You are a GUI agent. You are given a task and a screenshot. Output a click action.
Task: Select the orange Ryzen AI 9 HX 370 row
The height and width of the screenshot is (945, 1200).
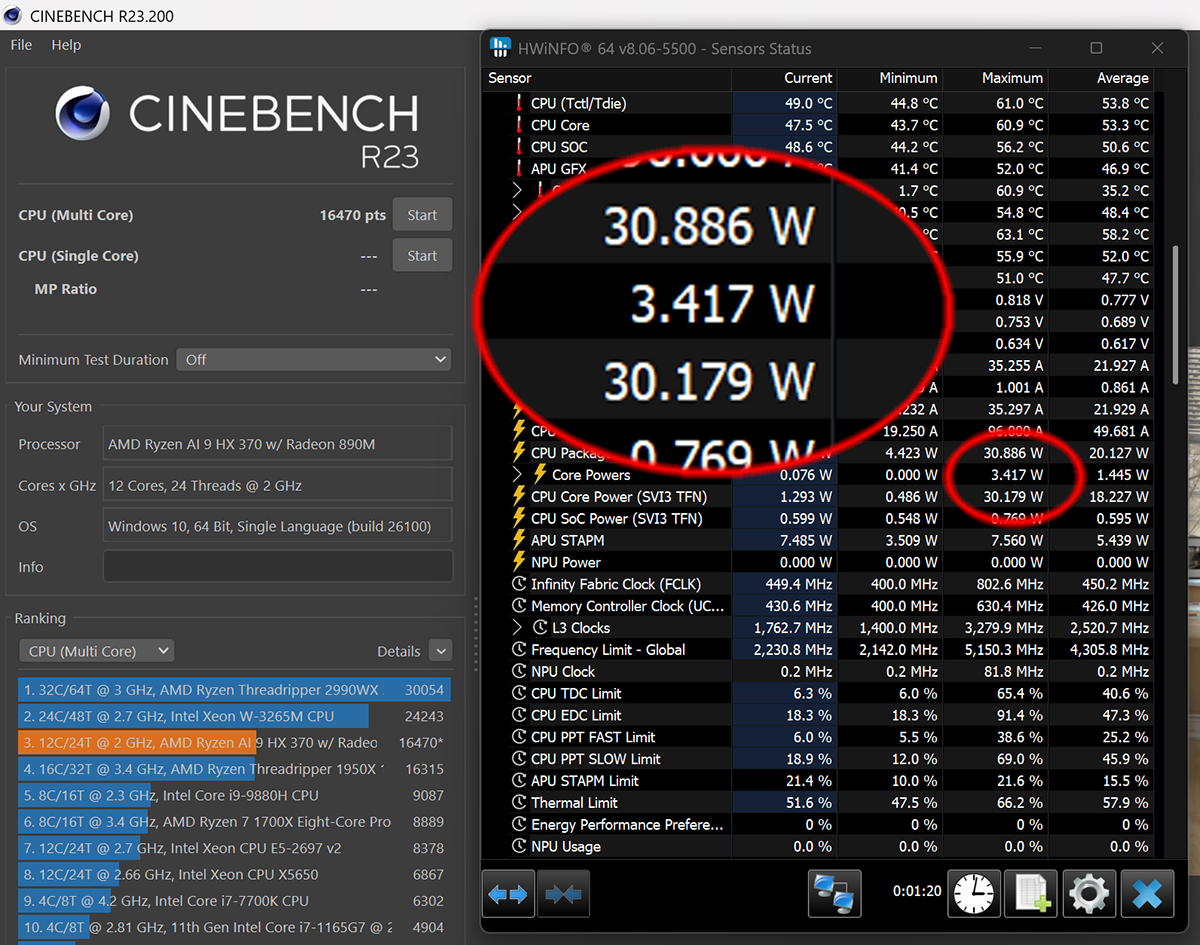pos(235,742)
